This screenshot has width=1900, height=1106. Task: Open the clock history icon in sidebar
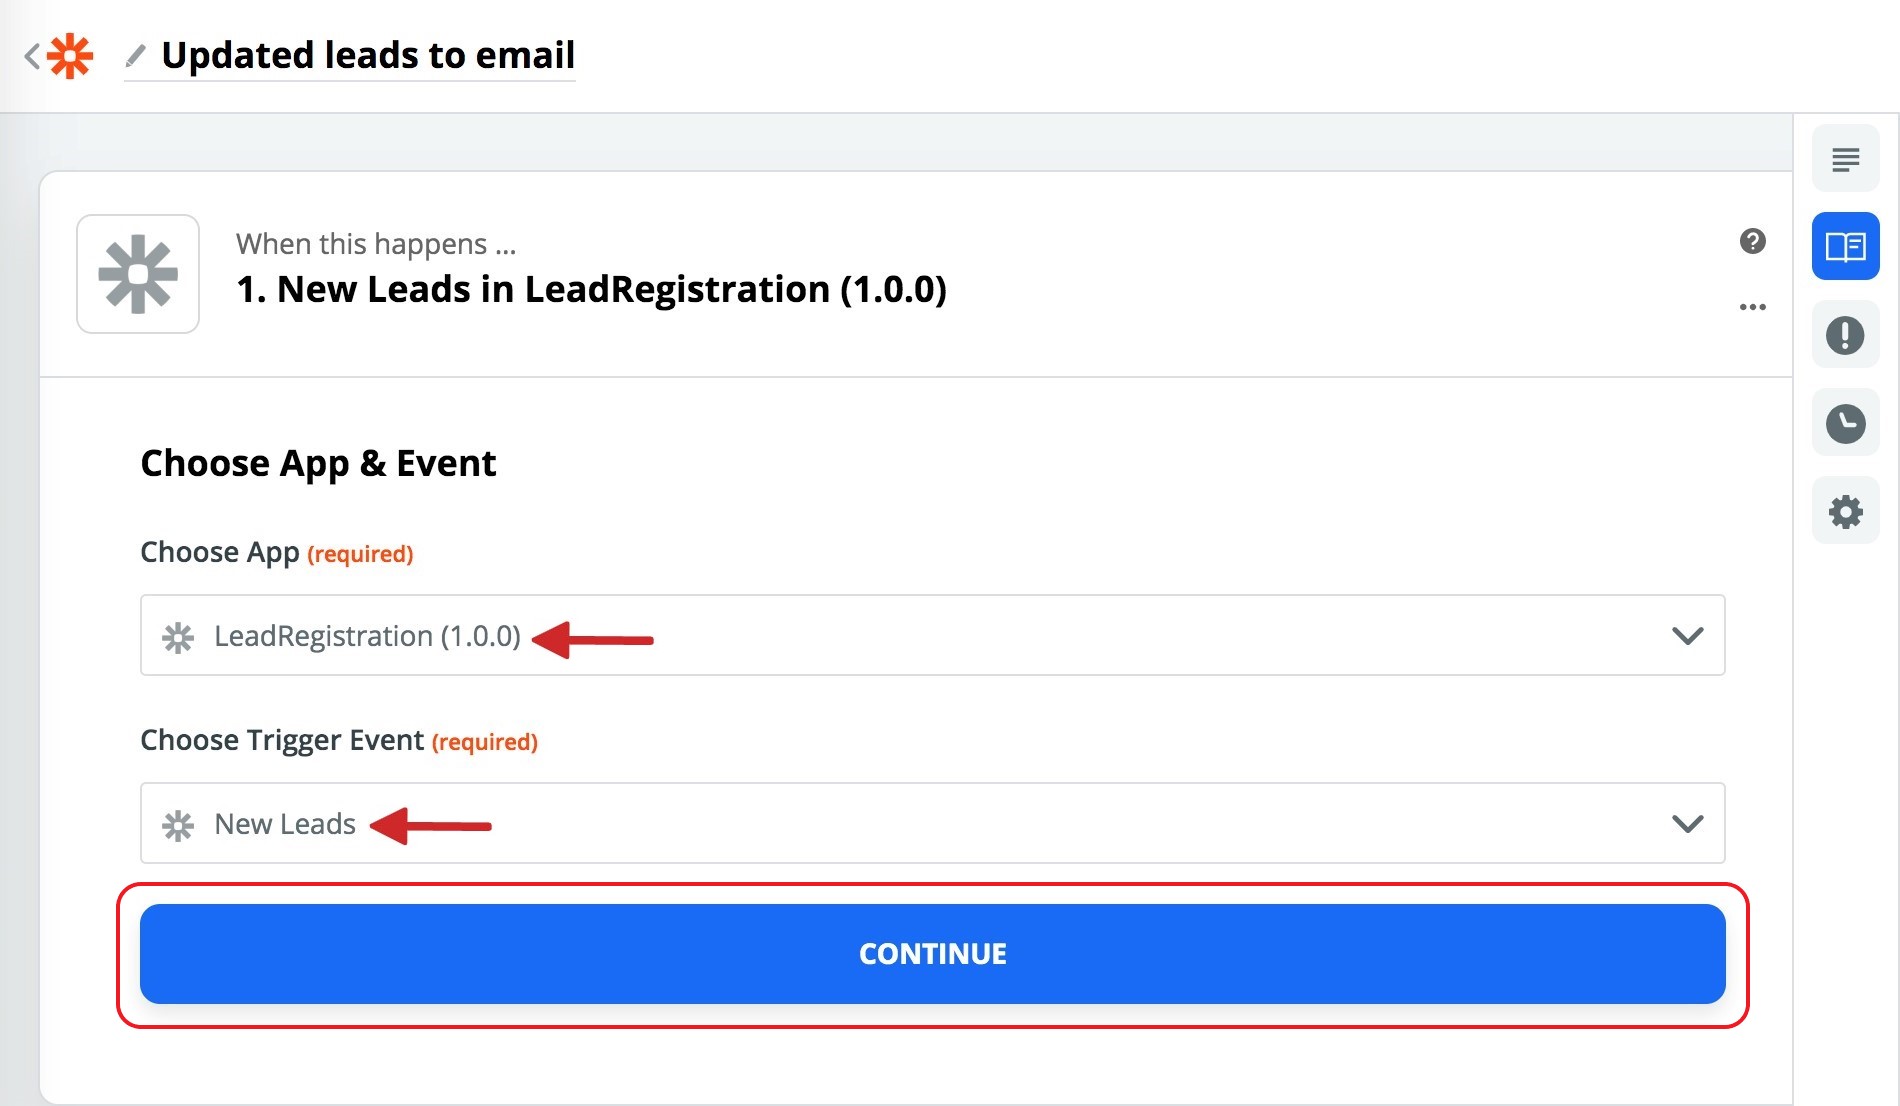click(1845, 424)
